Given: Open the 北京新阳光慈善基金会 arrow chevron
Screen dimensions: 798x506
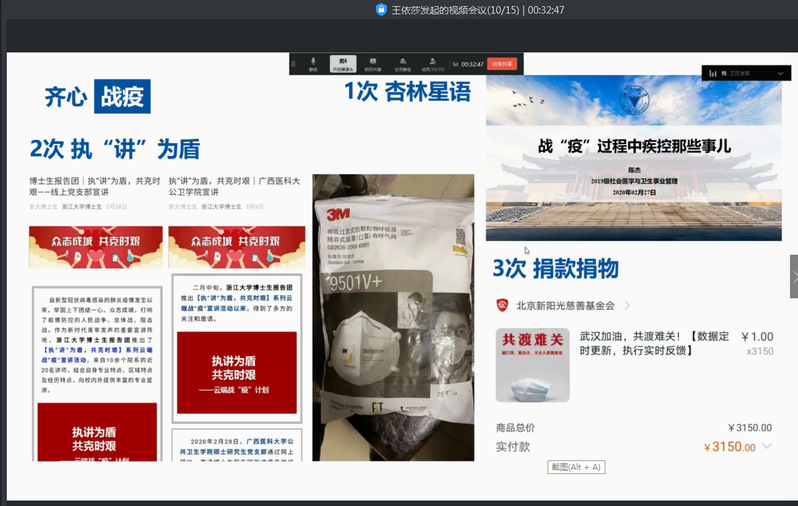Looking at the screenshot, I should [x=627, y=305].
